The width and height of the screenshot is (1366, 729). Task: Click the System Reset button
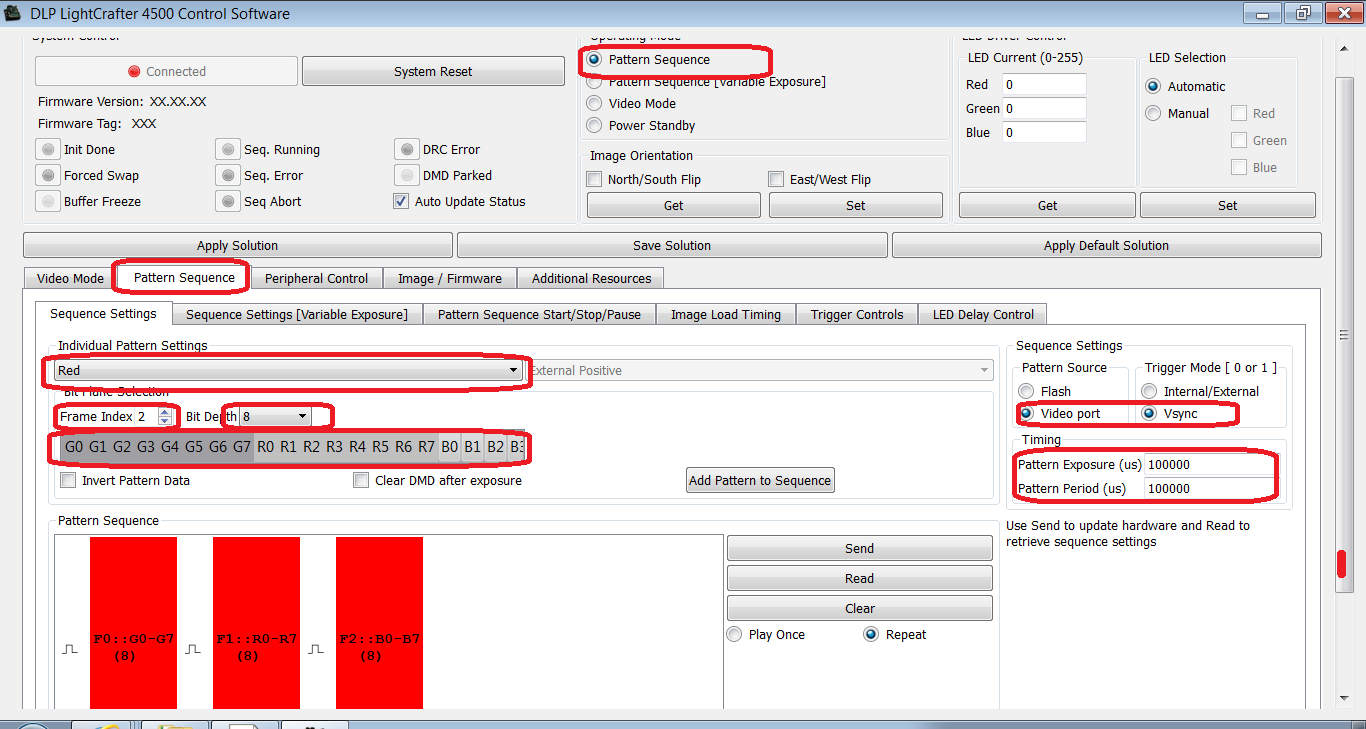click(x=433, y=72)
